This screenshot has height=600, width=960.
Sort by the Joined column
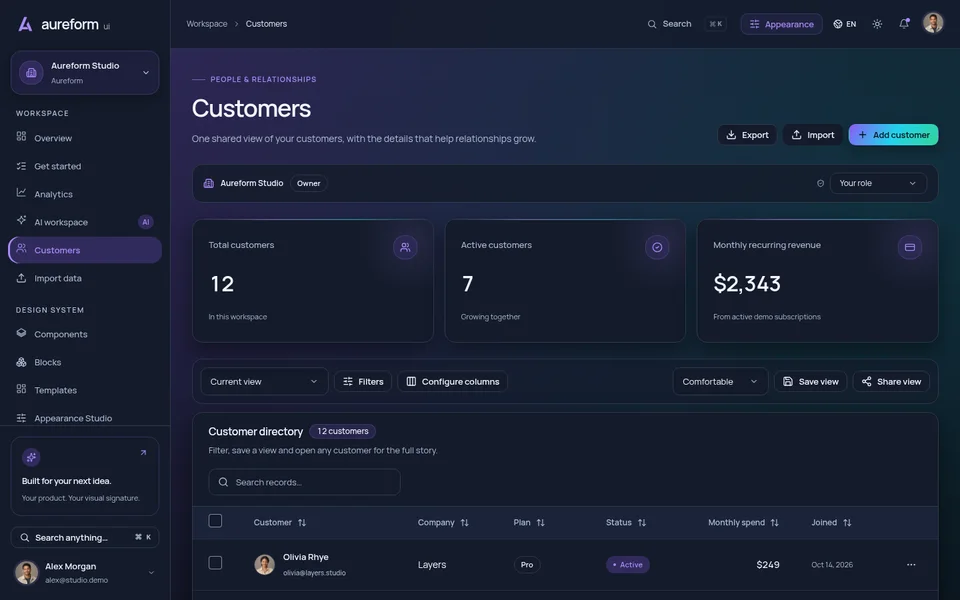[831, 522]
